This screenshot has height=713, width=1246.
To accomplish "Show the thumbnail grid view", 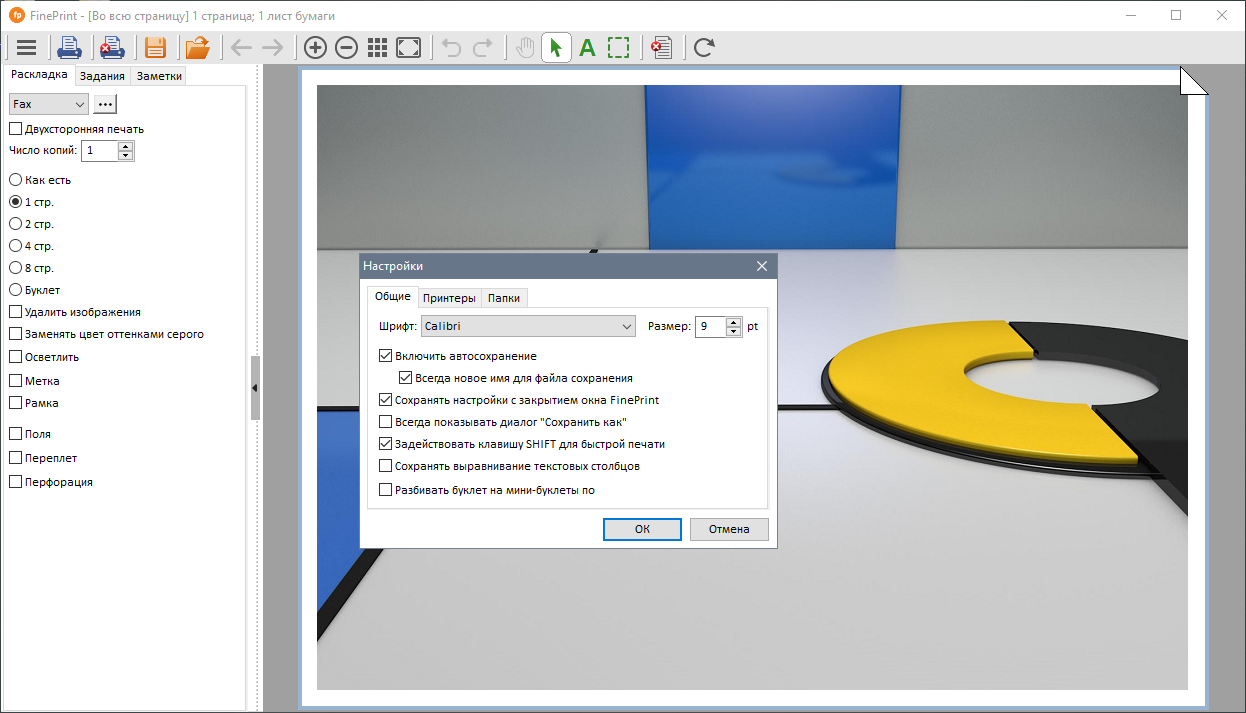I will point(377,47).
